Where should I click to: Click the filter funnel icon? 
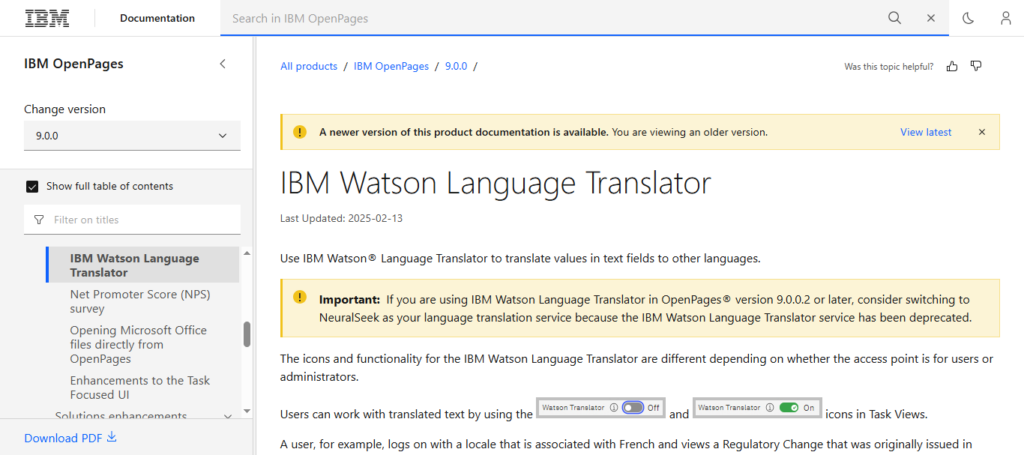coord(39,220)
